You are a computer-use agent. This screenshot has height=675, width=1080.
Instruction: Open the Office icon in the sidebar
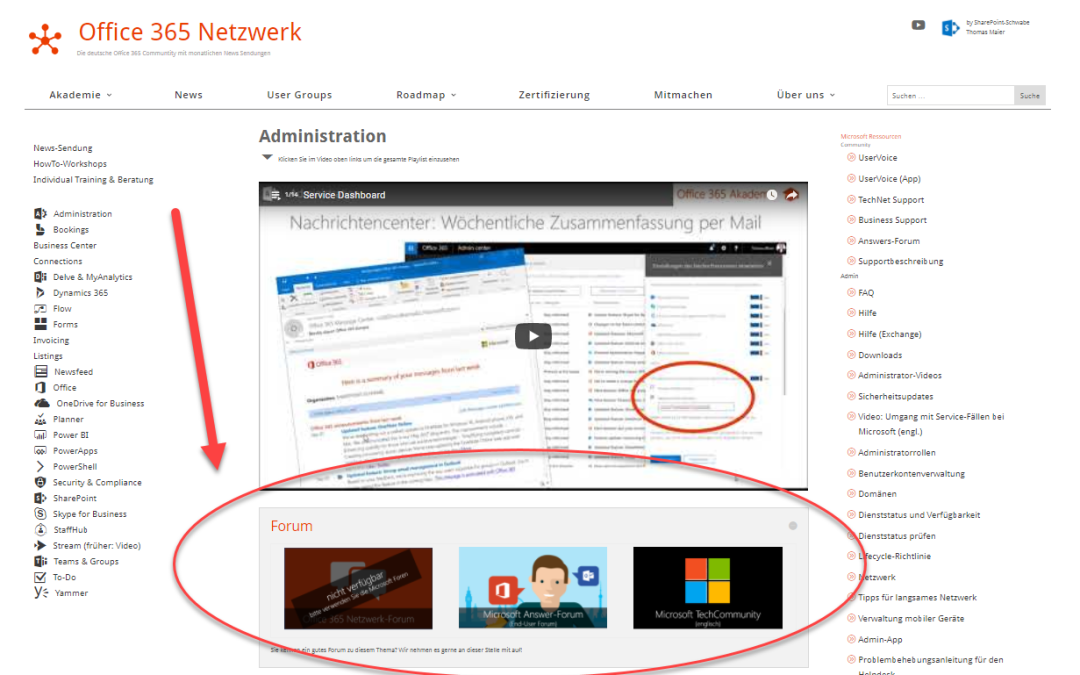click(x=41, y=388)
